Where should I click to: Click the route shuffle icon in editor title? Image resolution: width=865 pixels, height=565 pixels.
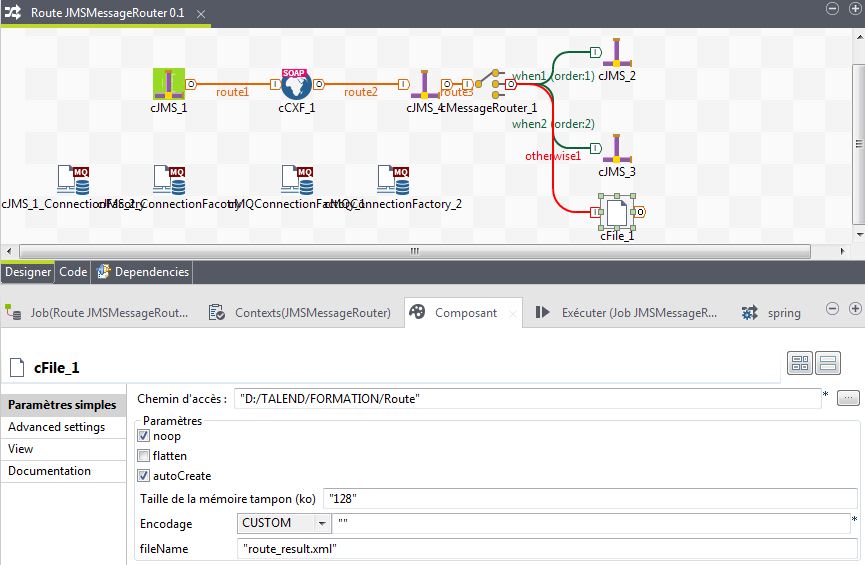(x=13, y=12)
